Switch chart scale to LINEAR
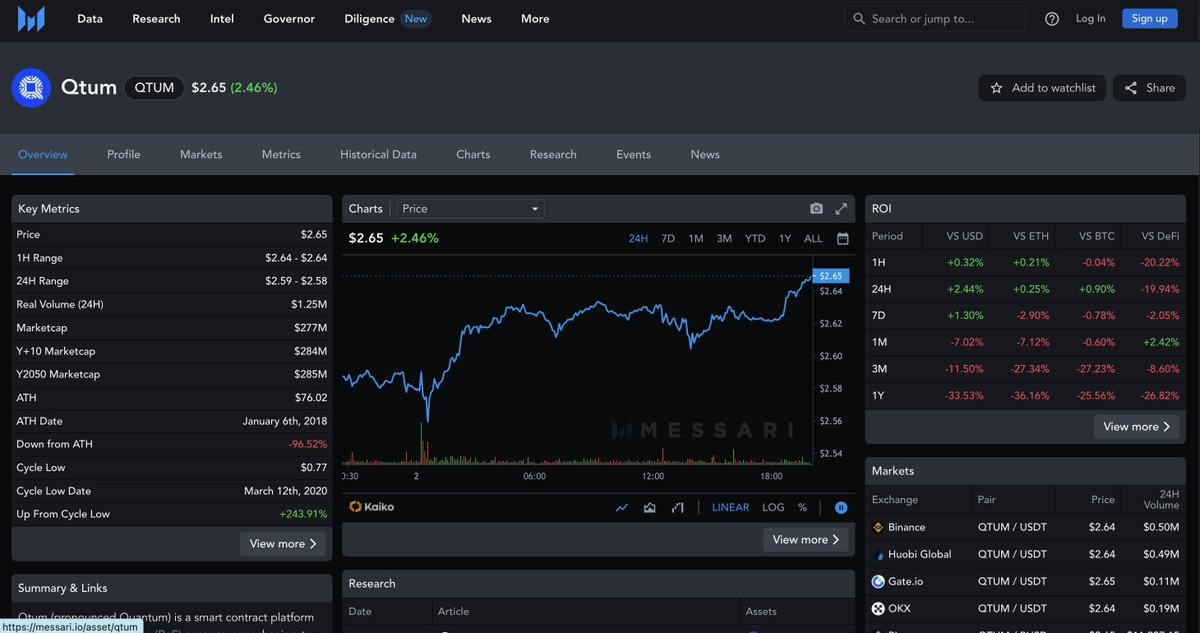 [730, 507]
